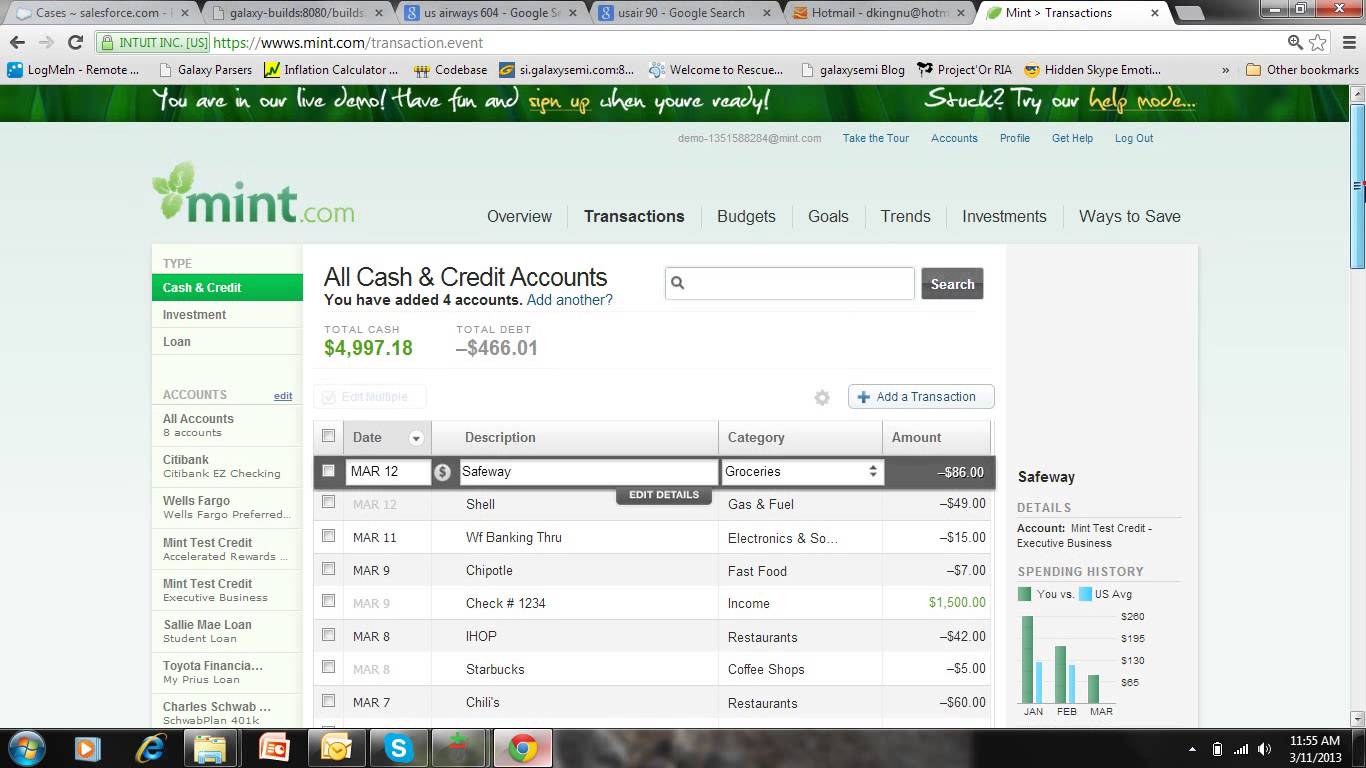Open PowerPoint from the taskbar

coord(274,748)
